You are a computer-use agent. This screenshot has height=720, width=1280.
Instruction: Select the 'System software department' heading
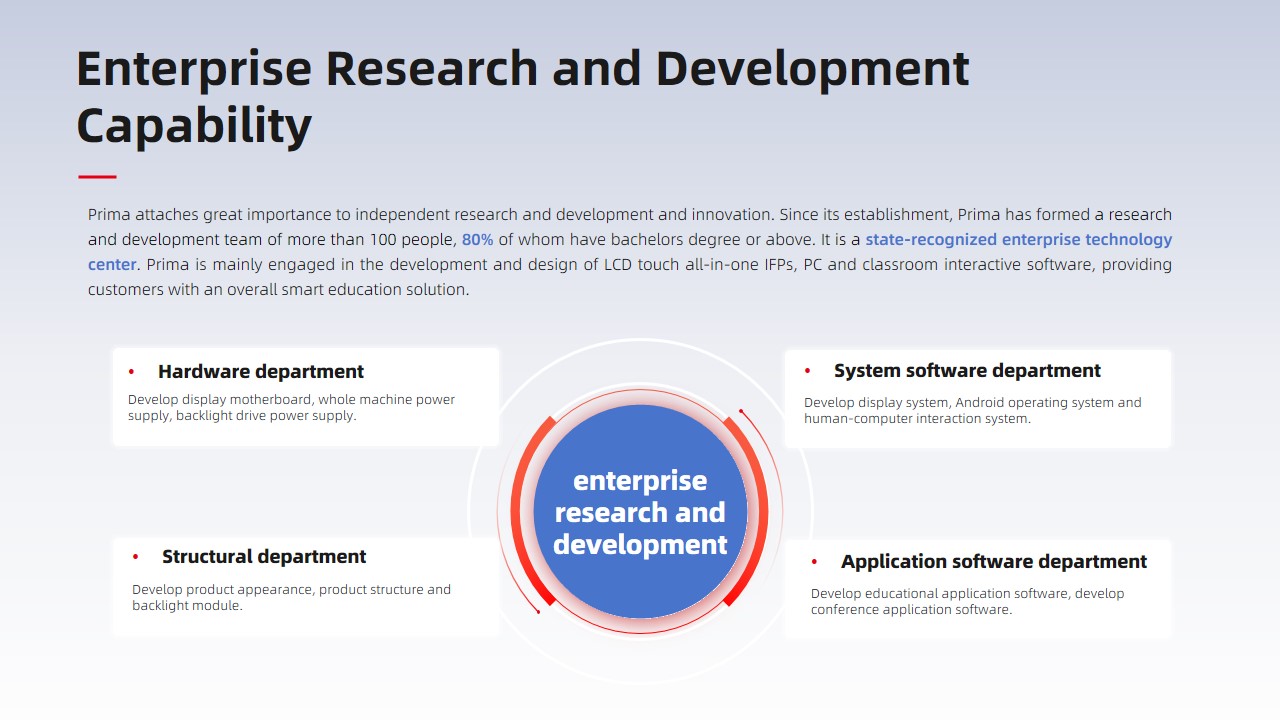point(966,371)
